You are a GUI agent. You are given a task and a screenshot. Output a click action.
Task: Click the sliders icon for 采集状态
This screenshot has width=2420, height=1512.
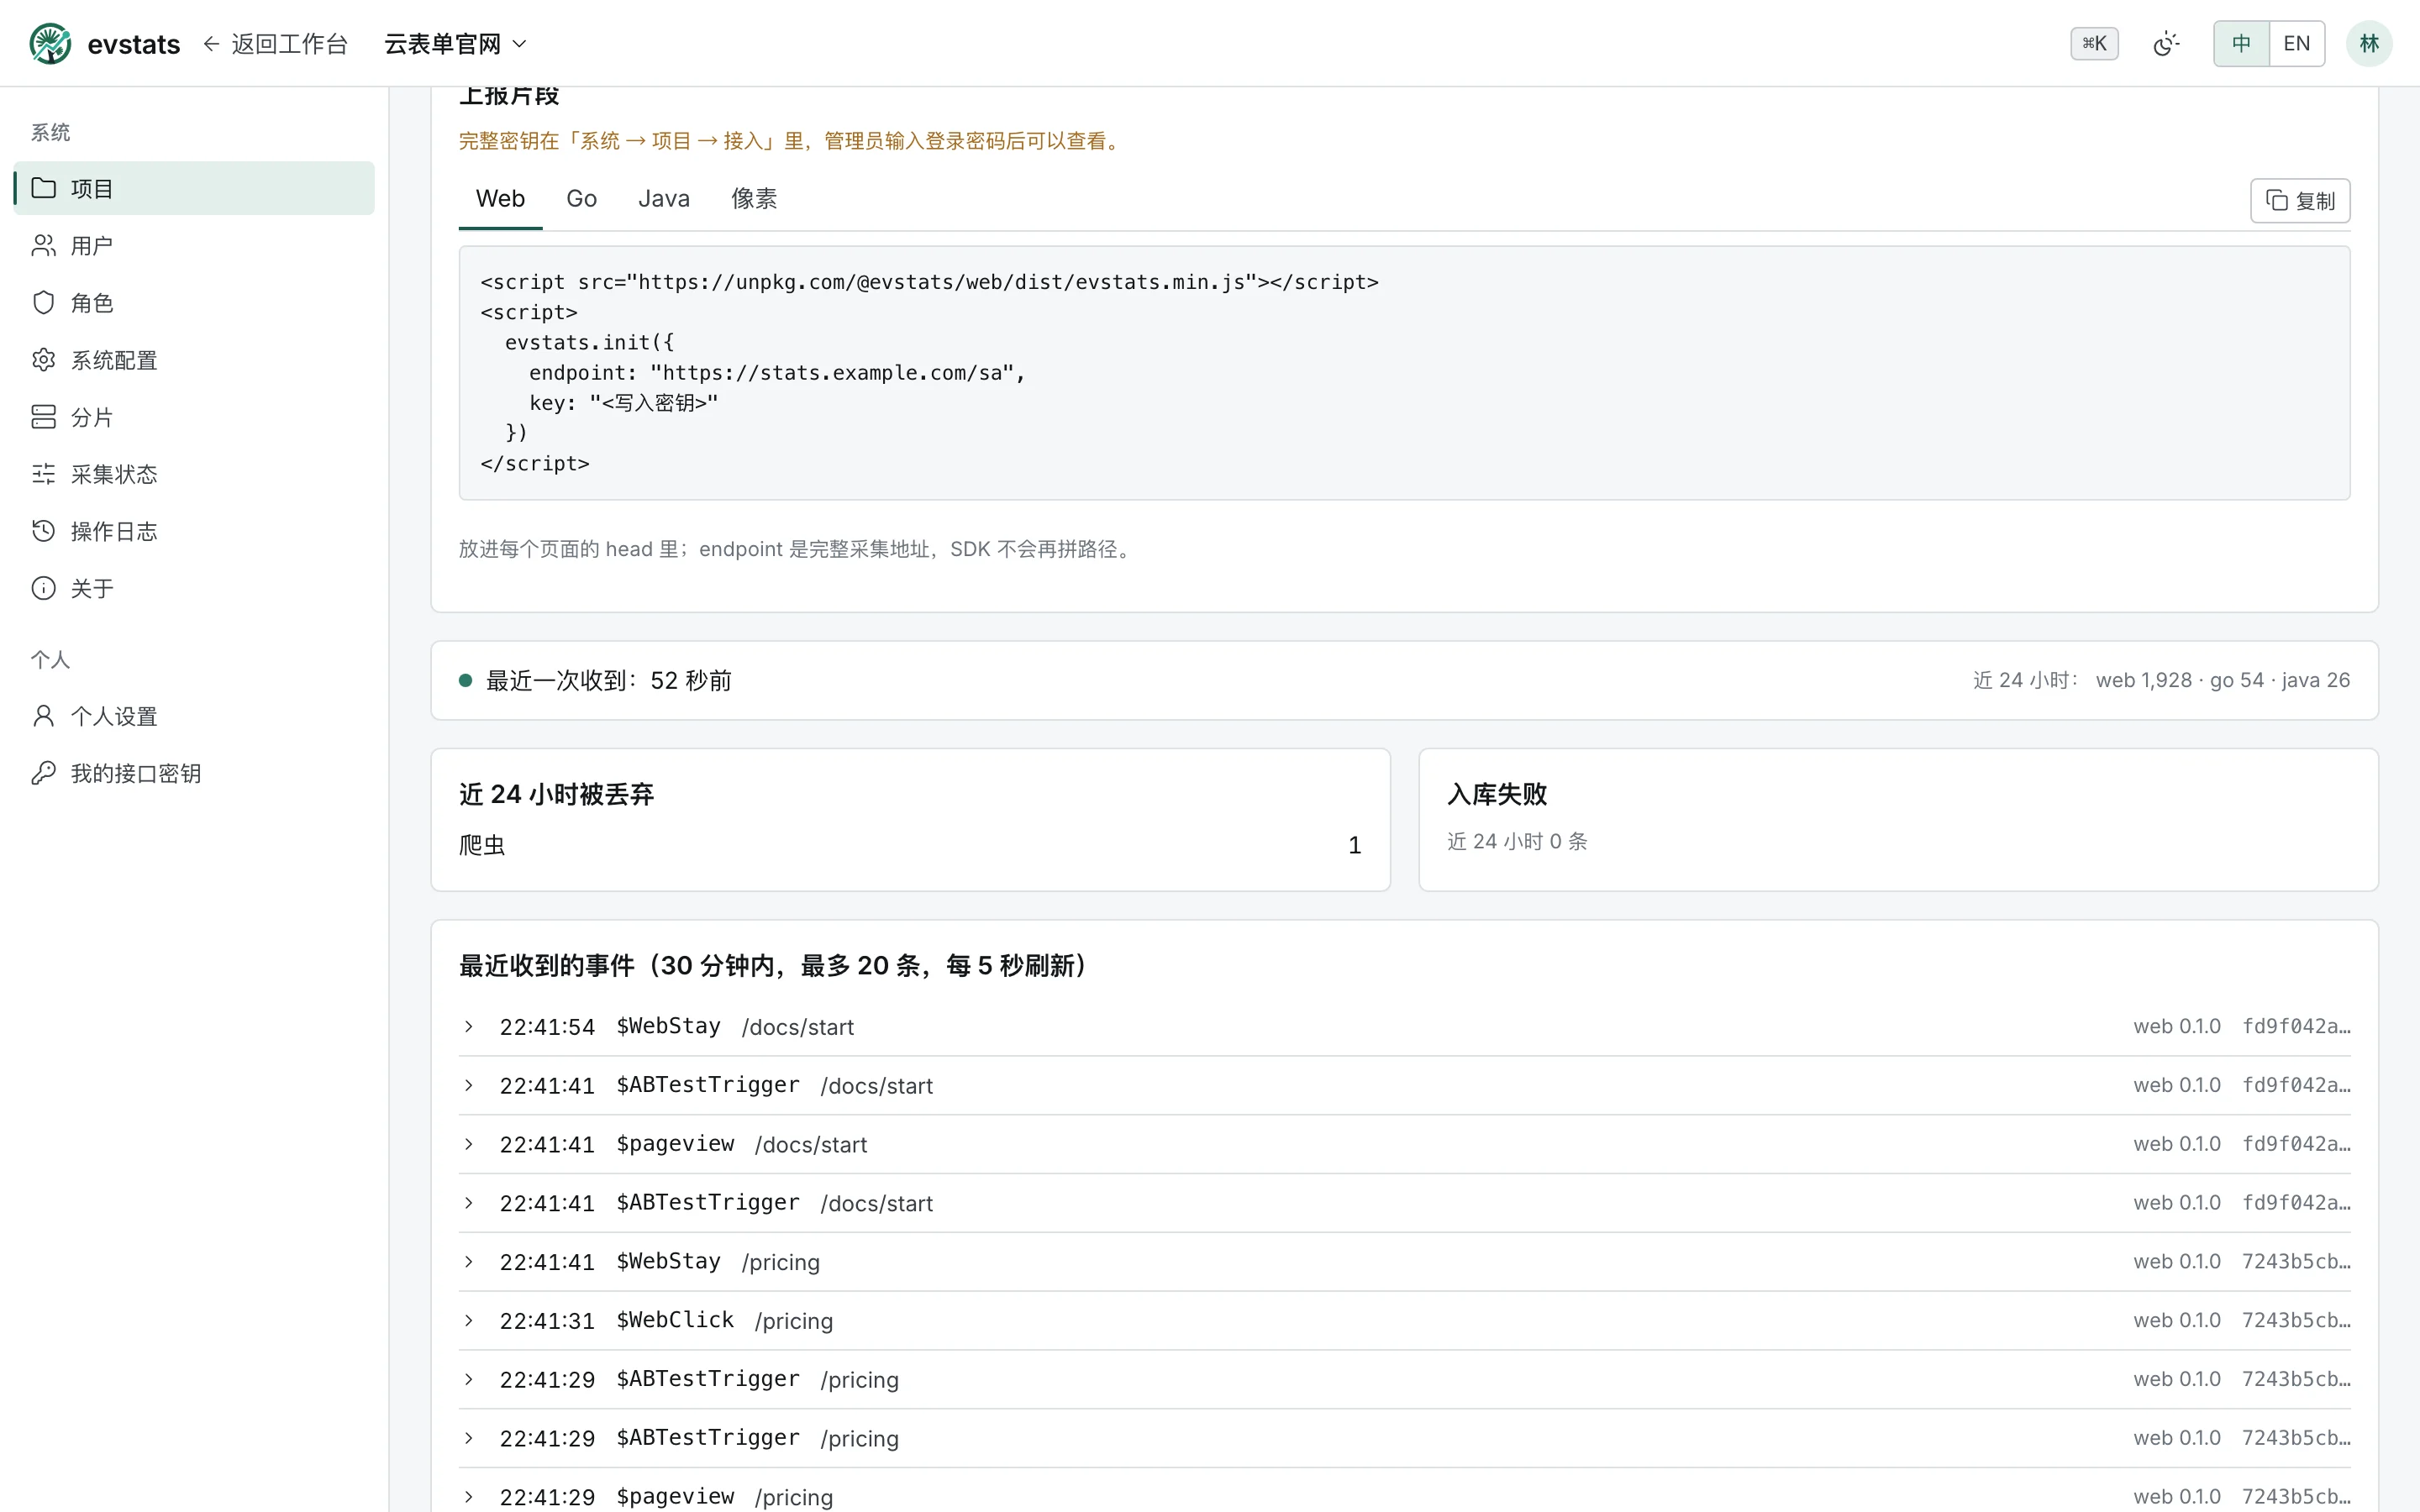[x=43, y=473]
